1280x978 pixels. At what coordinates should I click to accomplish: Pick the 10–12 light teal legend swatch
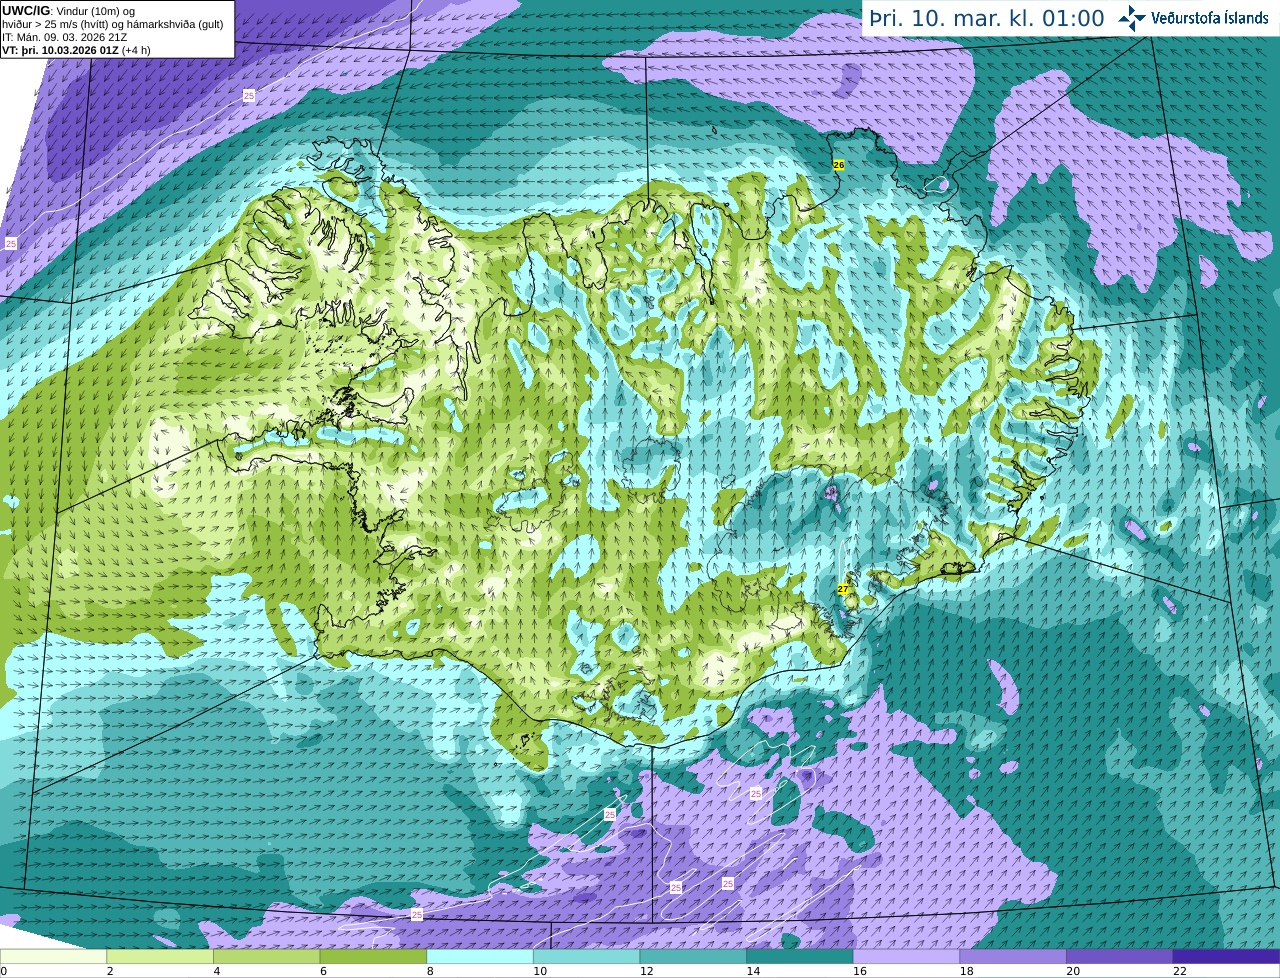(586, 956)
